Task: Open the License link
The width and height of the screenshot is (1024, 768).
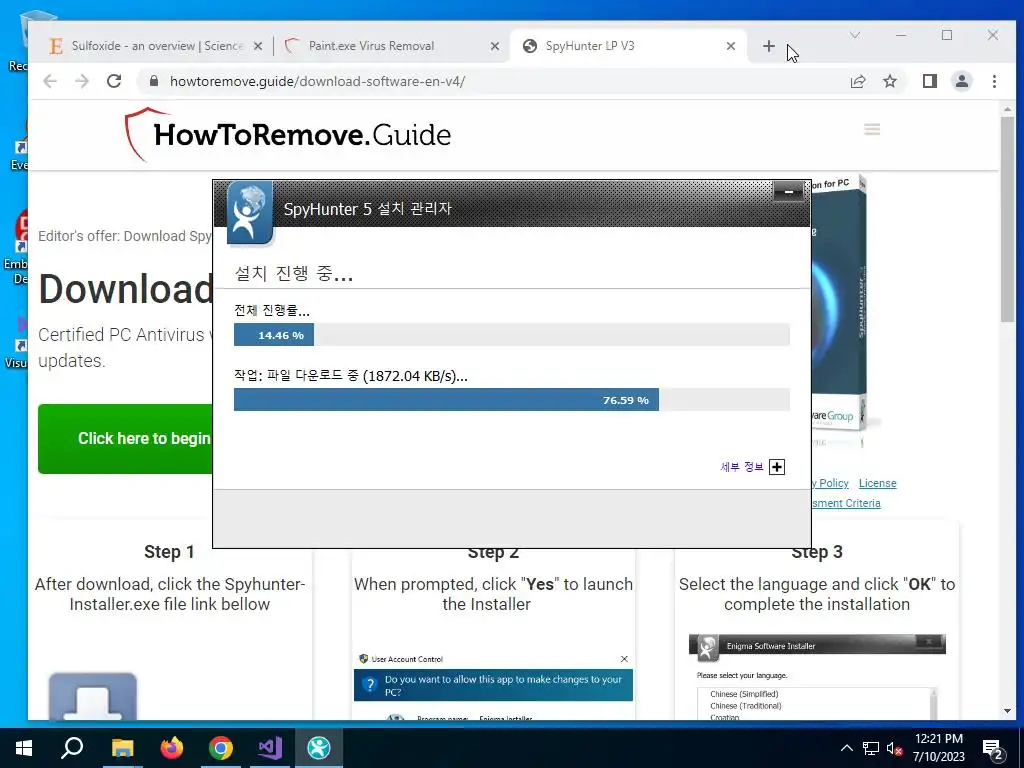Action: click(x=877, y=483)
